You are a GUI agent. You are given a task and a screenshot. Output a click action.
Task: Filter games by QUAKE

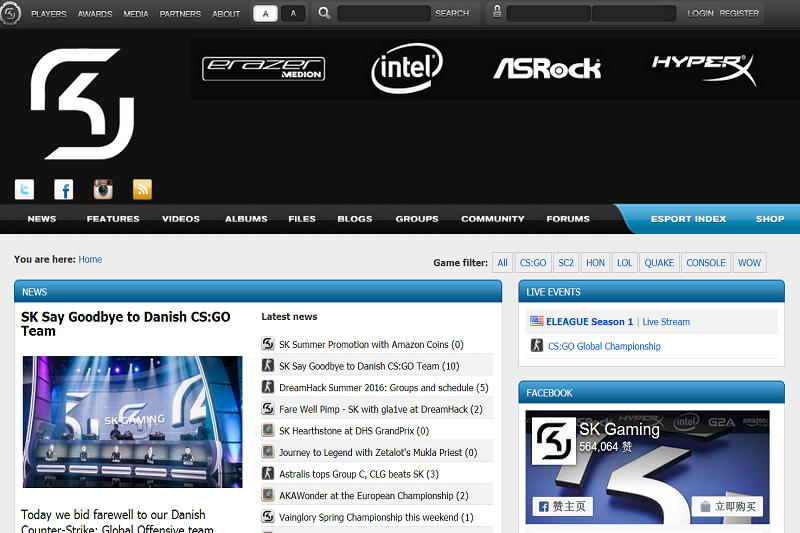click(659, 263)
